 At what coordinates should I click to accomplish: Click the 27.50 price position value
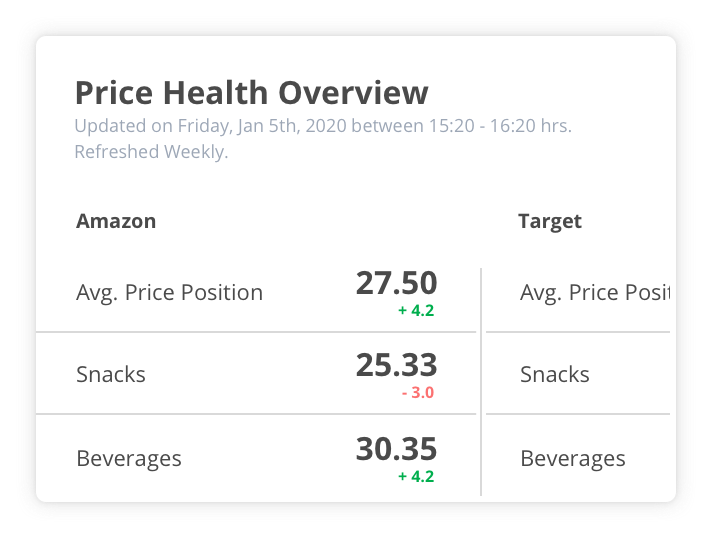pos(396,283)
